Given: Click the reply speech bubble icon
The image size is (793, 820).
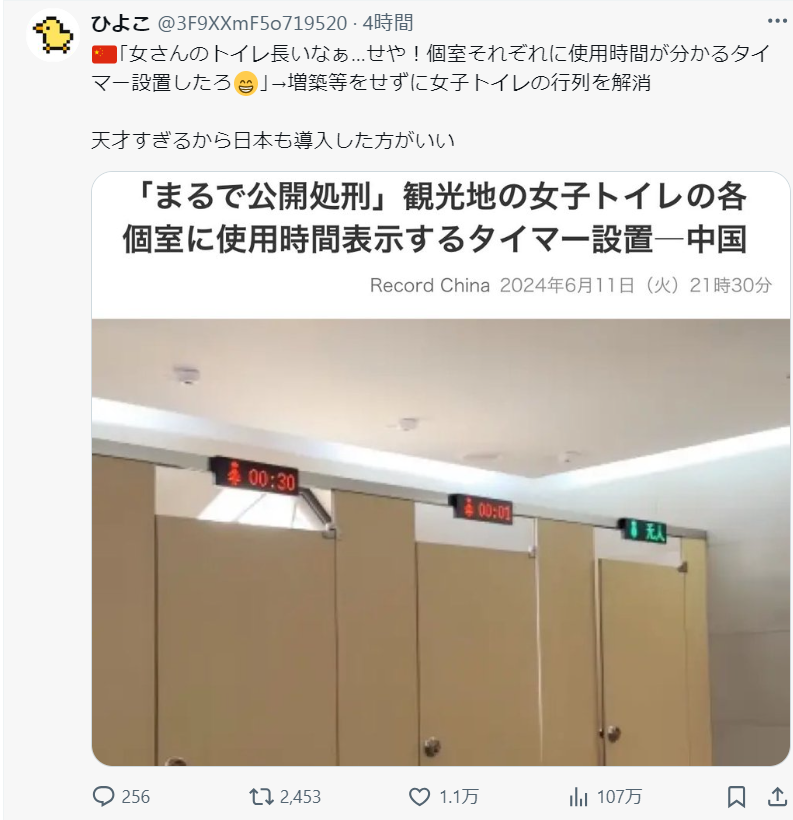Looking at the screenshot, I should tap(103, 796).
